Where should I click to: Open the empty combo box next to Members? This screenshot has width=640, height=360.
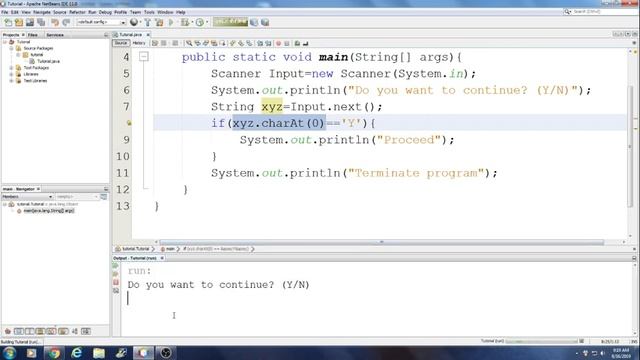click(x=77, y=197)
